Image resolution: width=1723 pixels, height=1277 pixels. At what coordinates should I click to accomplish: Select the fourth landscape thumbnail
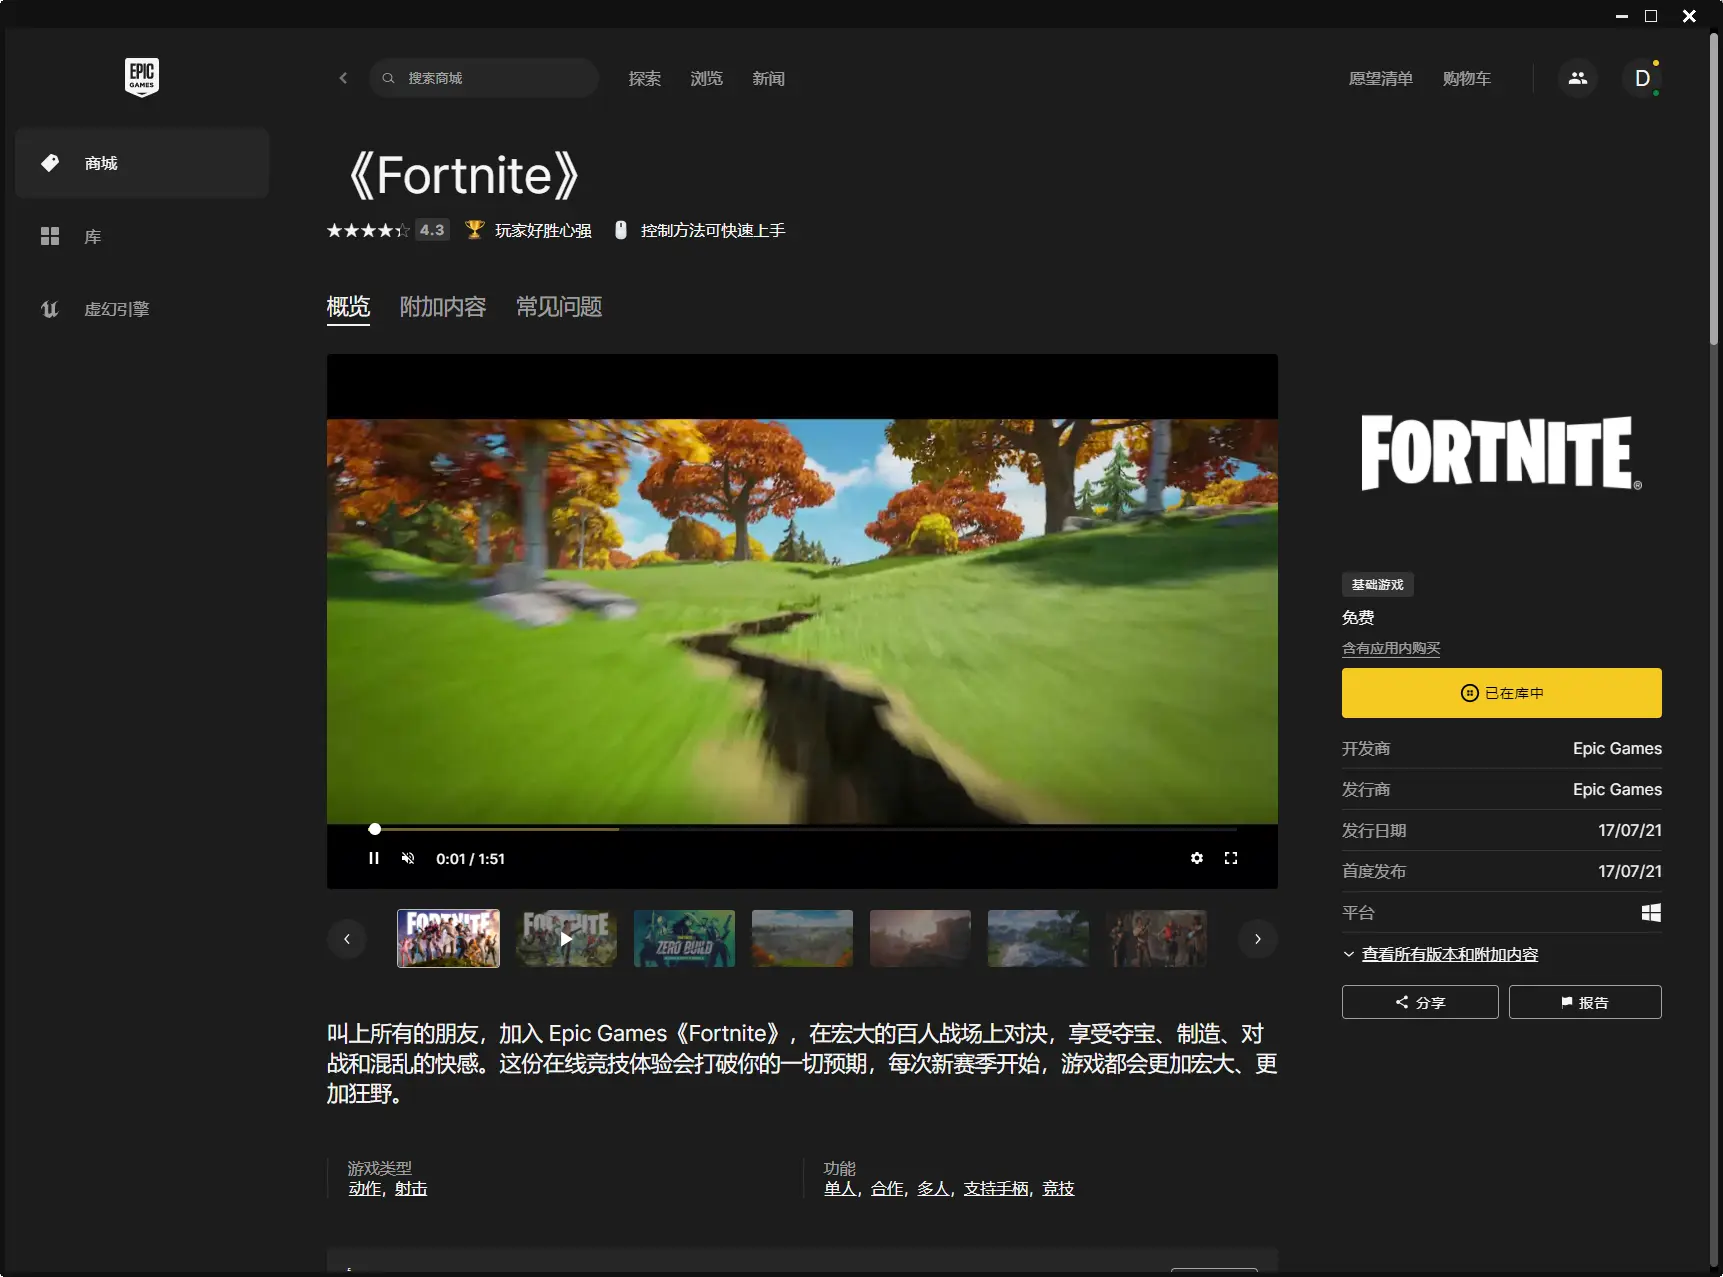coord(802,938)
